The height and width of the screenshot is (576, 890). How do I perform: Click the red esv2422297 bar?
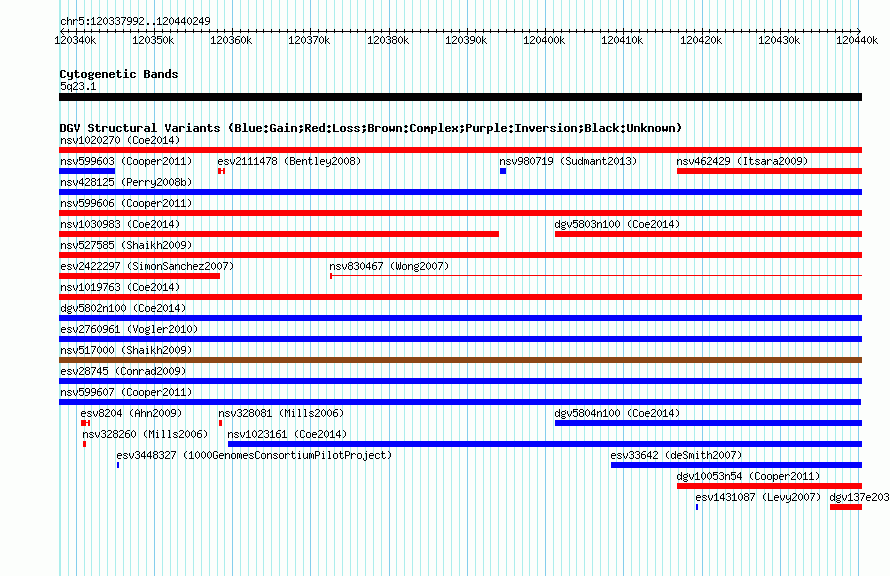139,276
